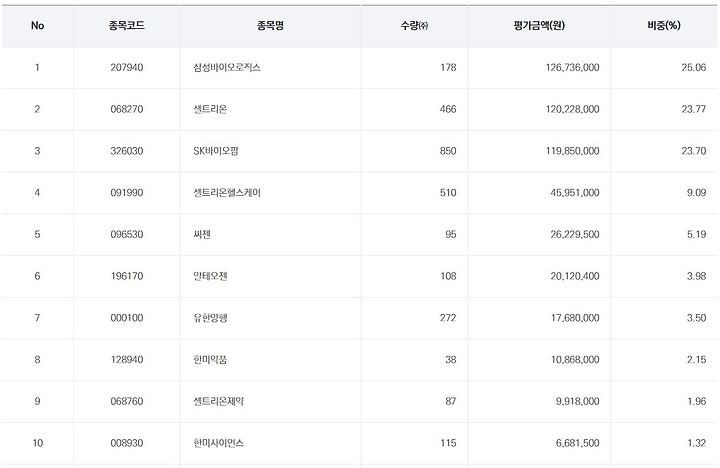Select stock name 삼성바이오로직스

(x=227, y=68)
